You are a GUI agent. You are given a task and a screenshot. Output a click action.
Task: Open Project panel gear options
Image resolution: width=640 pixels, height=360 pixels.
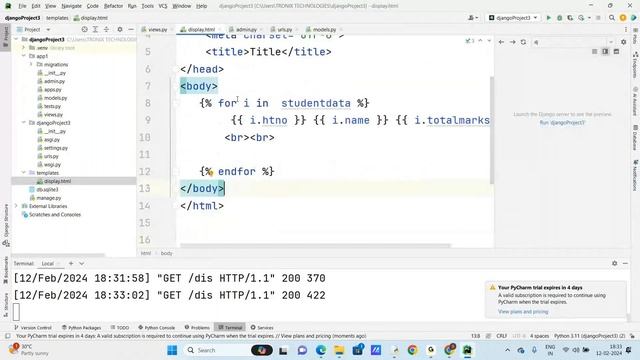coord(120,29)
